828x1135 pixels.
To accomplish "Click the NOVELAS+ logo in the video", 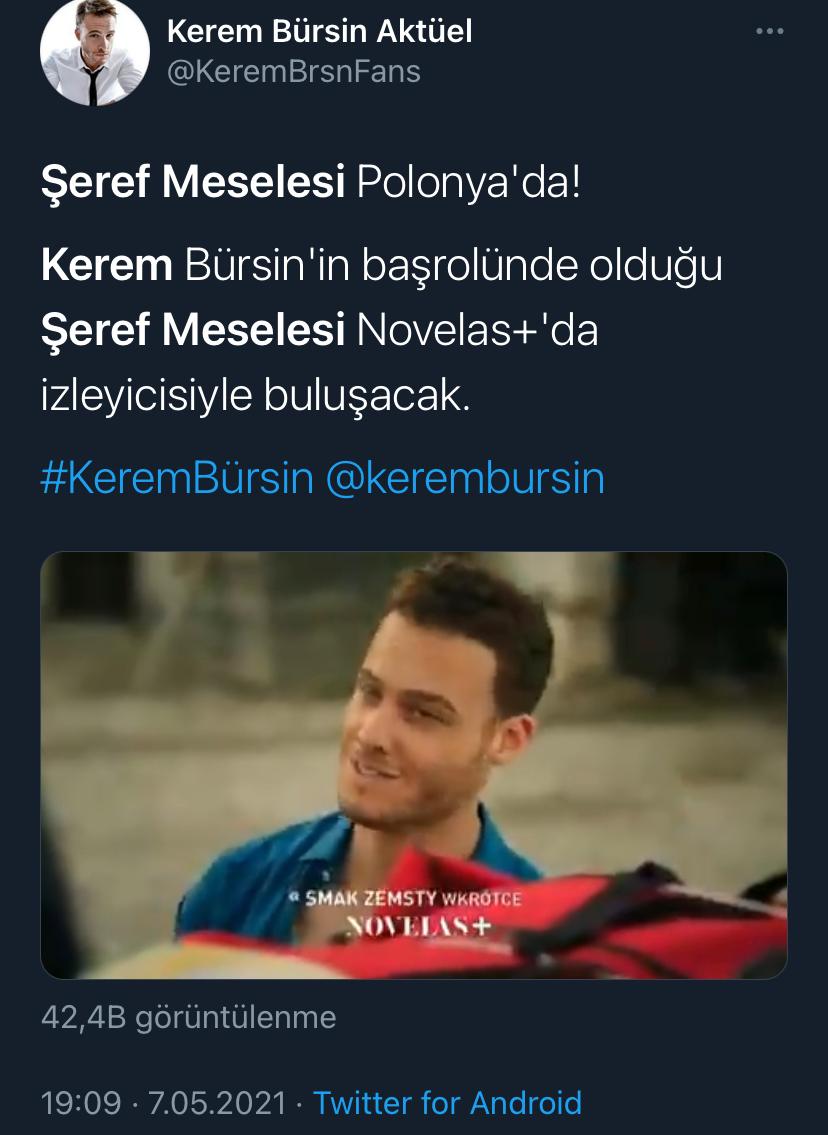I will click(x=418, y=926).
